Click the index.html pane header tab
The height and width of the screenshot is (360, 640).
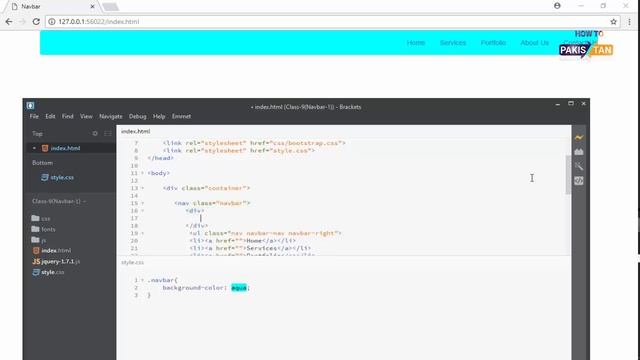click(136, 131)
